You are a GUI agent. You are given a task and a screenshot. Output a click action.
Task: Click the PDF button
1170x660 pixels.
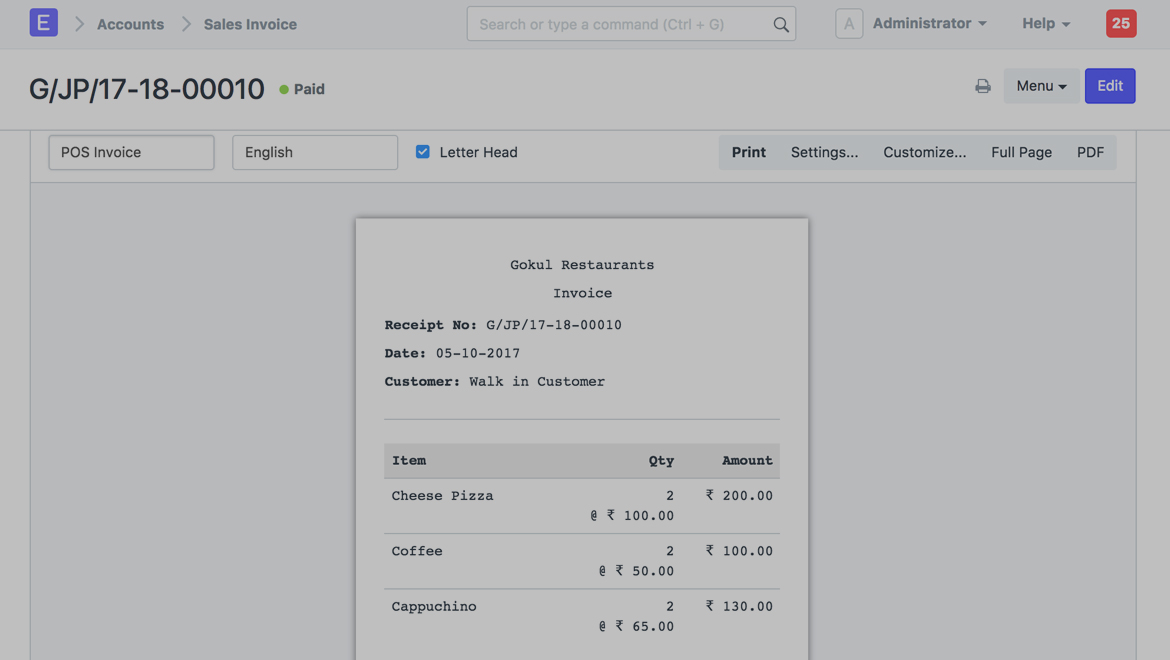pos(1090,152)
